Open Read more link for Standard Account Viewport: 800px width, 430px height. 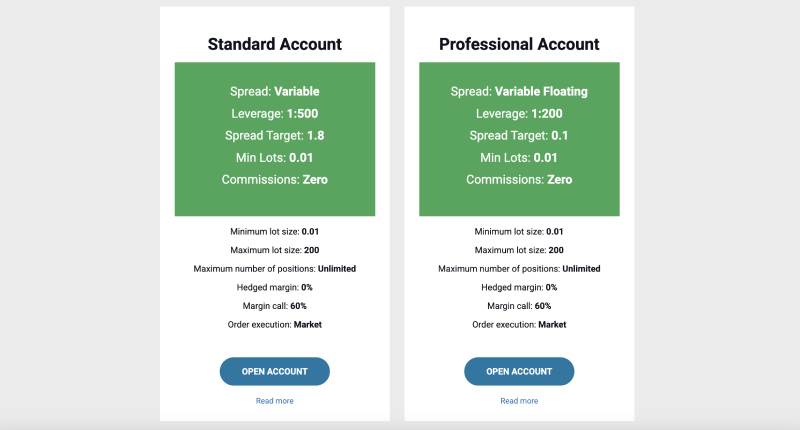click(x=274, y=401)
